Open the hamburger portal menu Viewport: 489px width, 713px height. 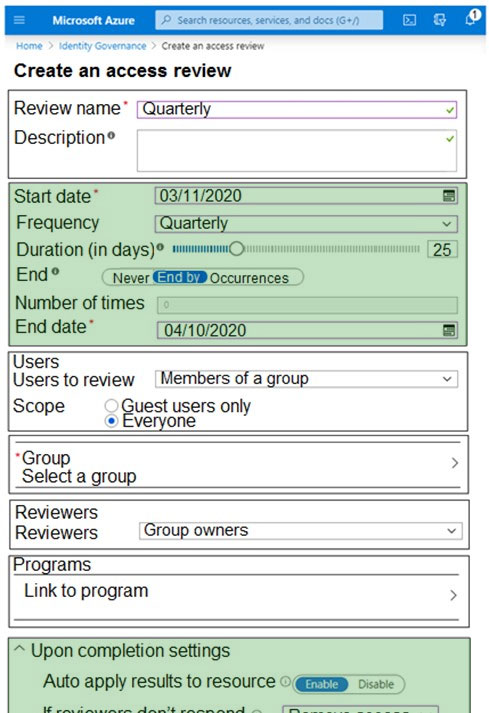click(x=19, y=20)
